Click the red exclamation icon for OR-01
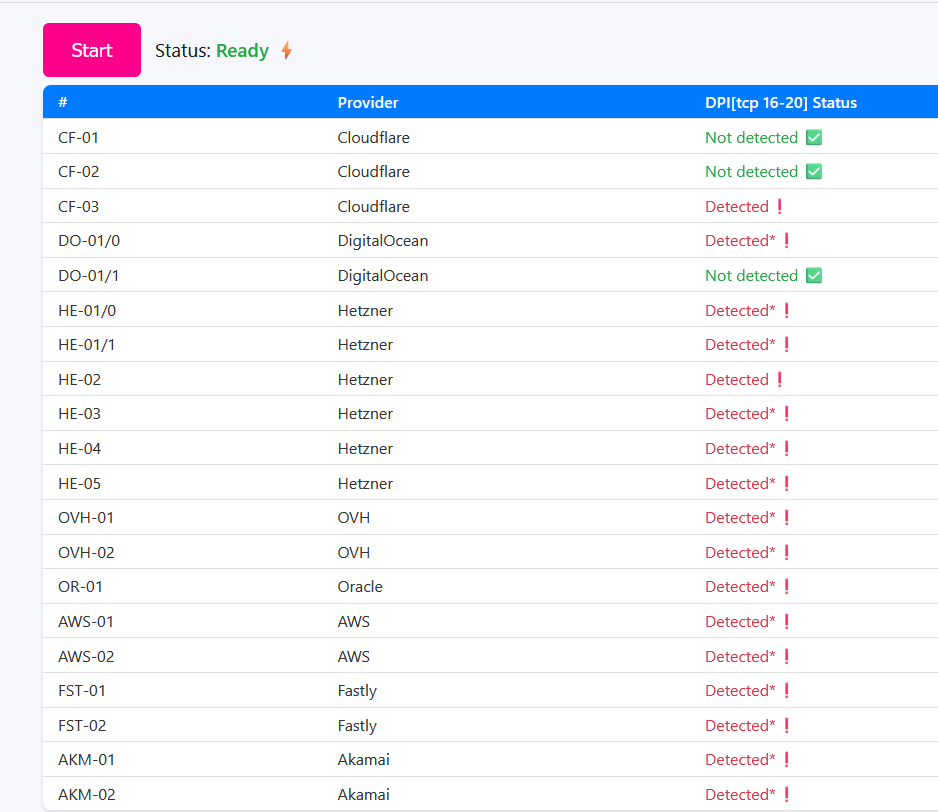 tap(787, 587)
